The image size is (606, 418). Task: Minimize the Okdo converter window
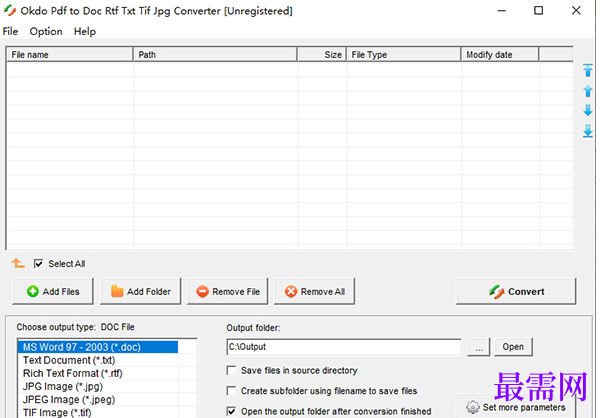click(x=502, y=10)
